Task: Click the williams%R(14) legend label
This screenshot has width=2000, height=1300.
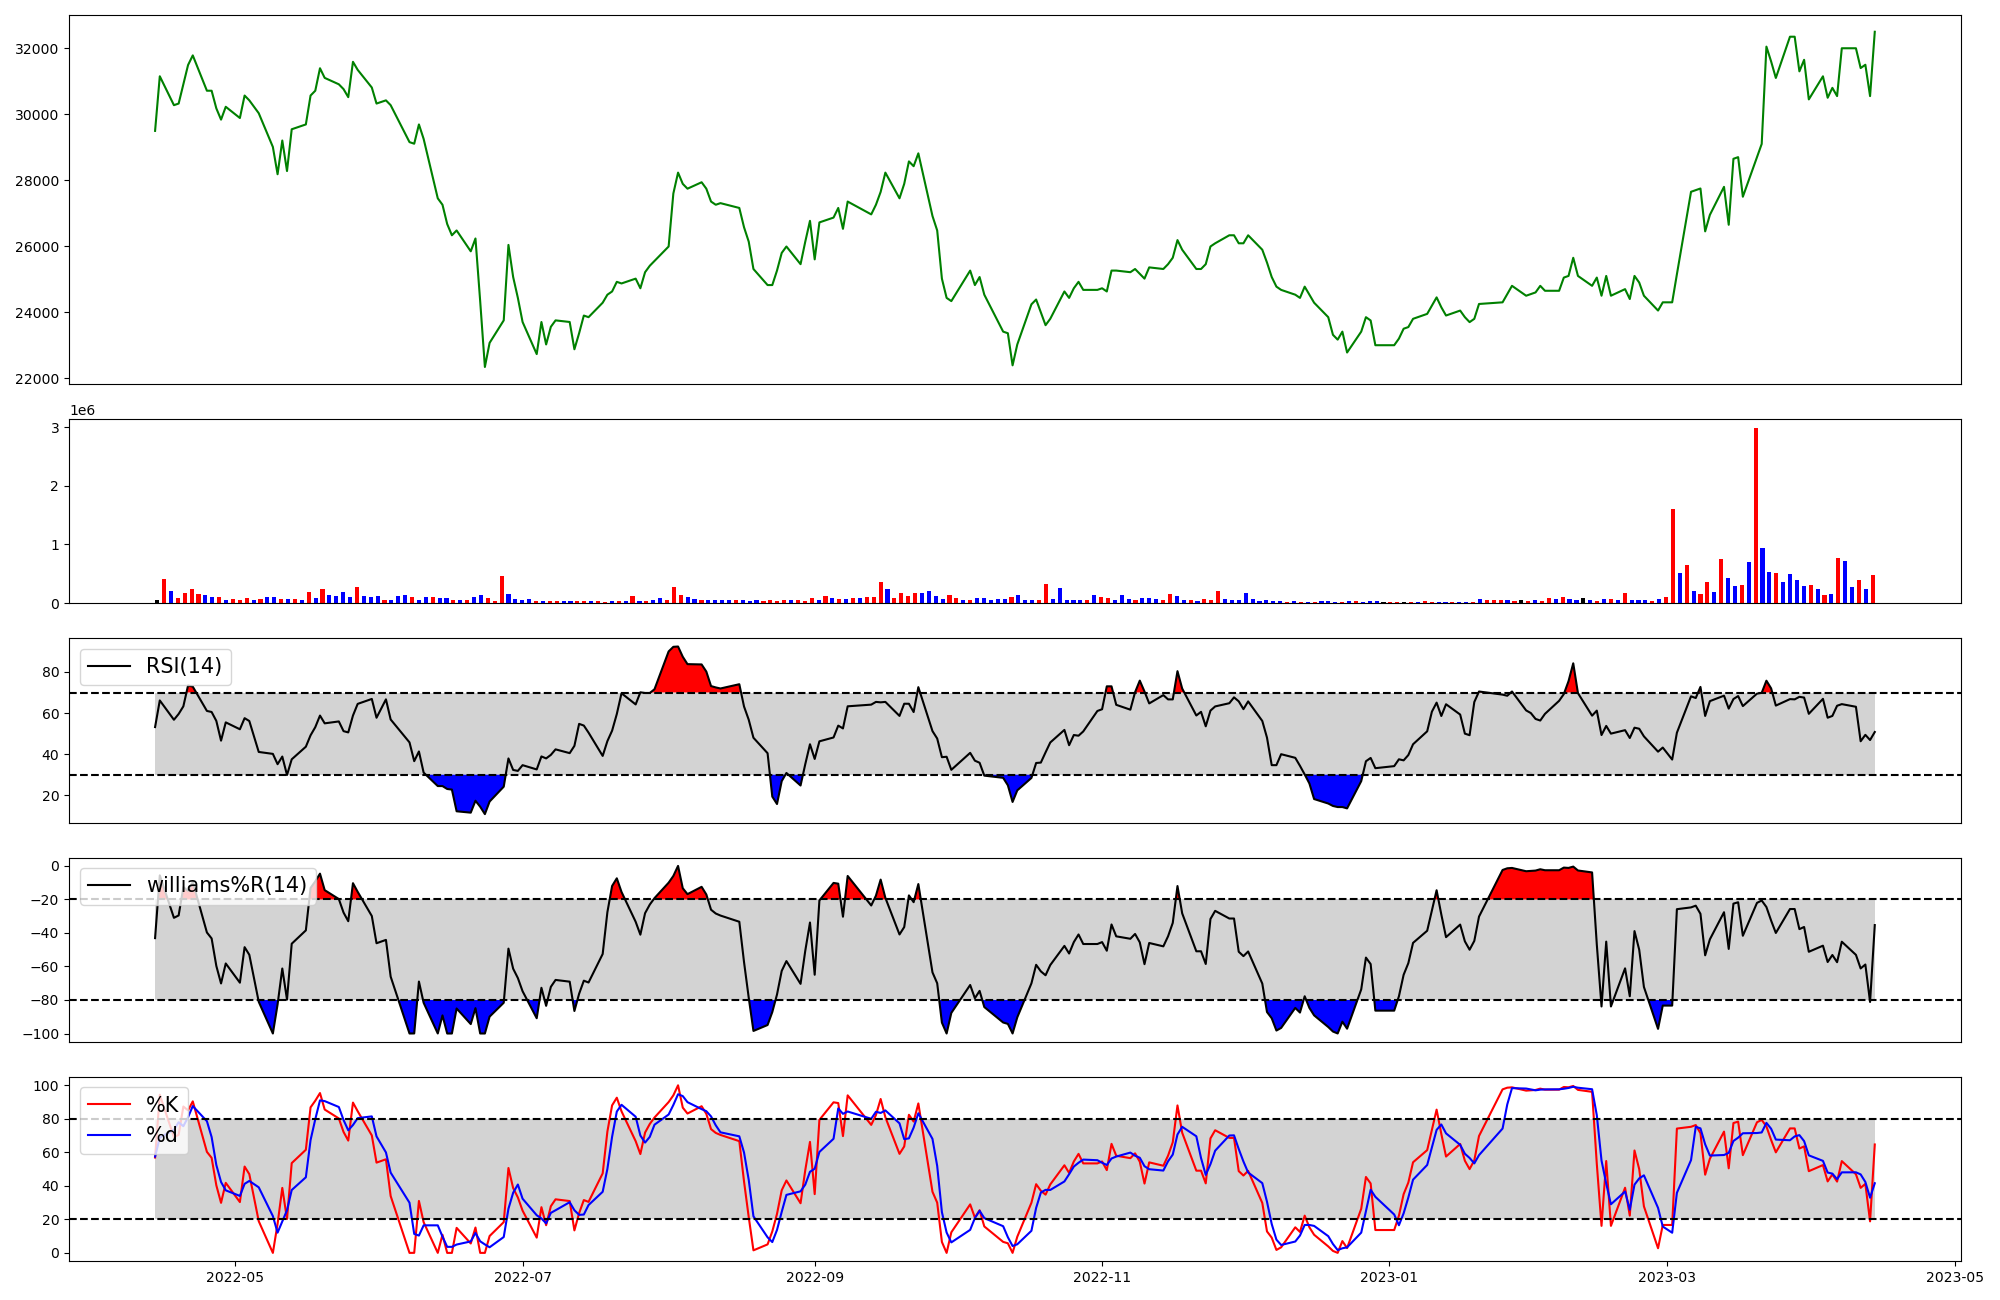Action: tap(226, 885)
